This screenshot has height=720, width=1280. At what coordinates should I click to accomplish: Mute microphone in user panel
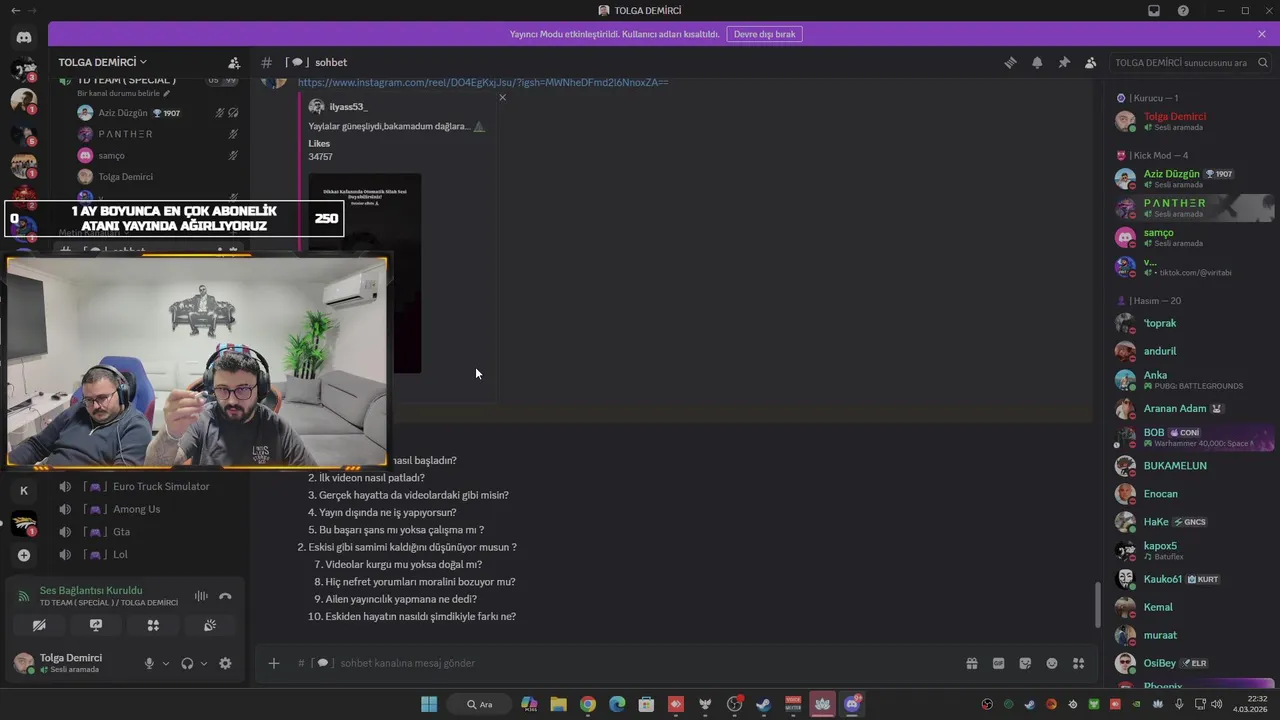pyautogui.click(x=149, y=663)
